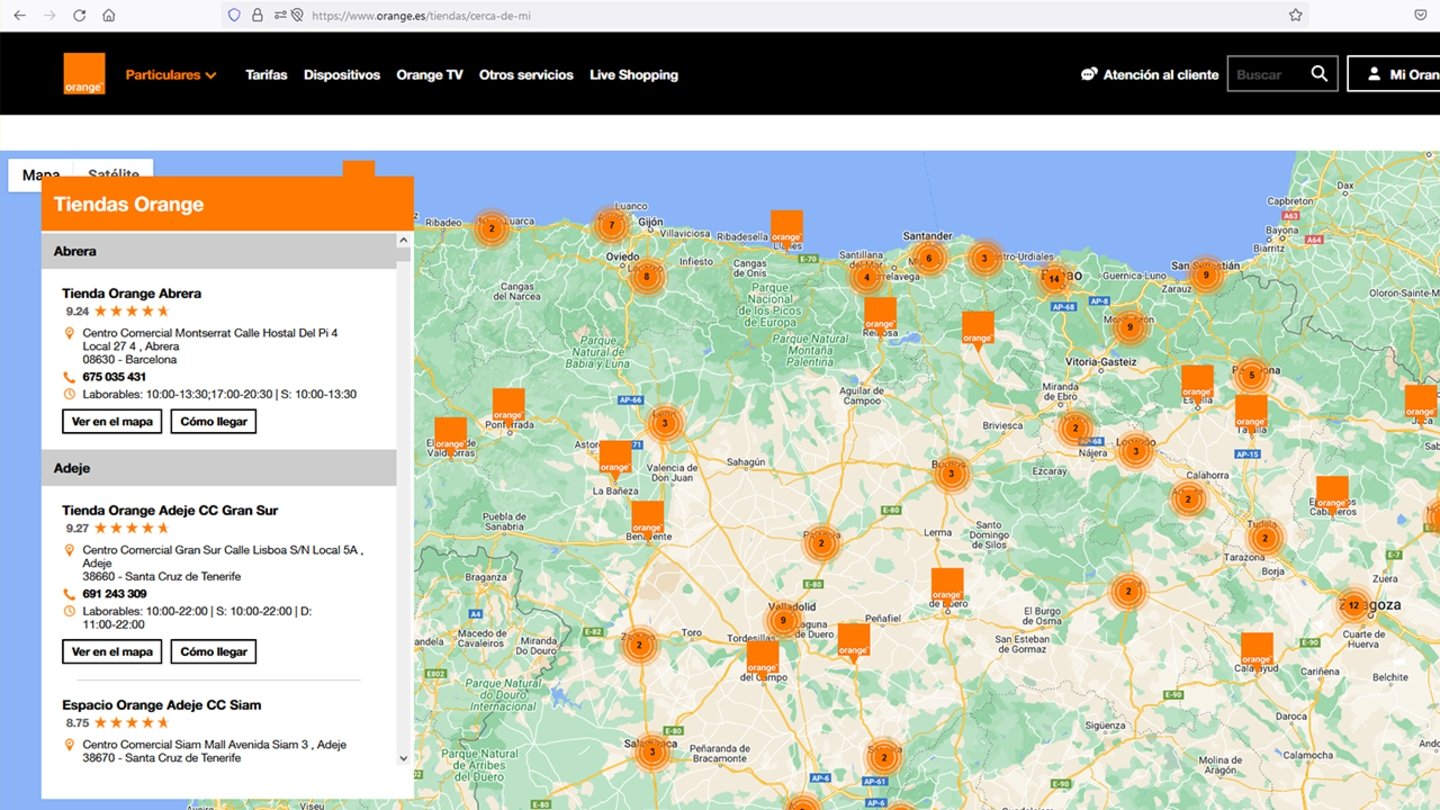Open the Live Shopping menu item
Screen dimensions: 1440x810
click(x=634, y=75)
